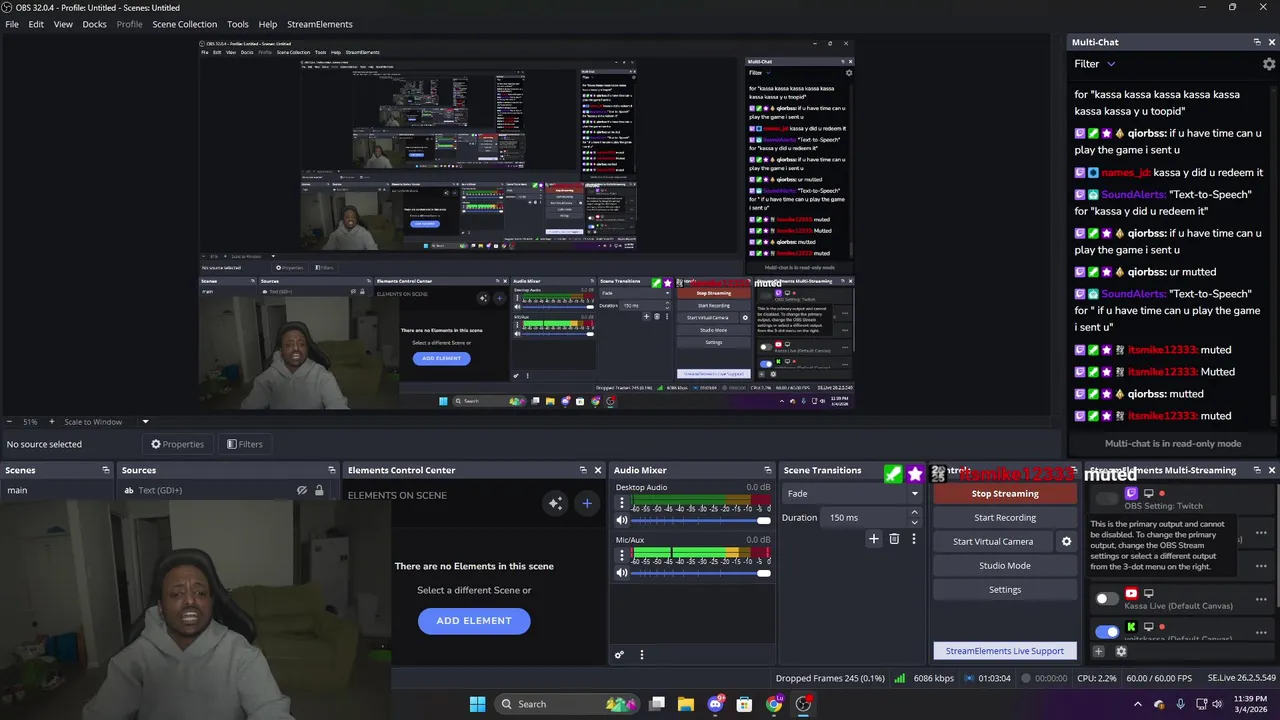The height and width of the screenshot is (720, 1280).
Task: Open the Fade transition dropdown
Action: click(x=852, y=493)
